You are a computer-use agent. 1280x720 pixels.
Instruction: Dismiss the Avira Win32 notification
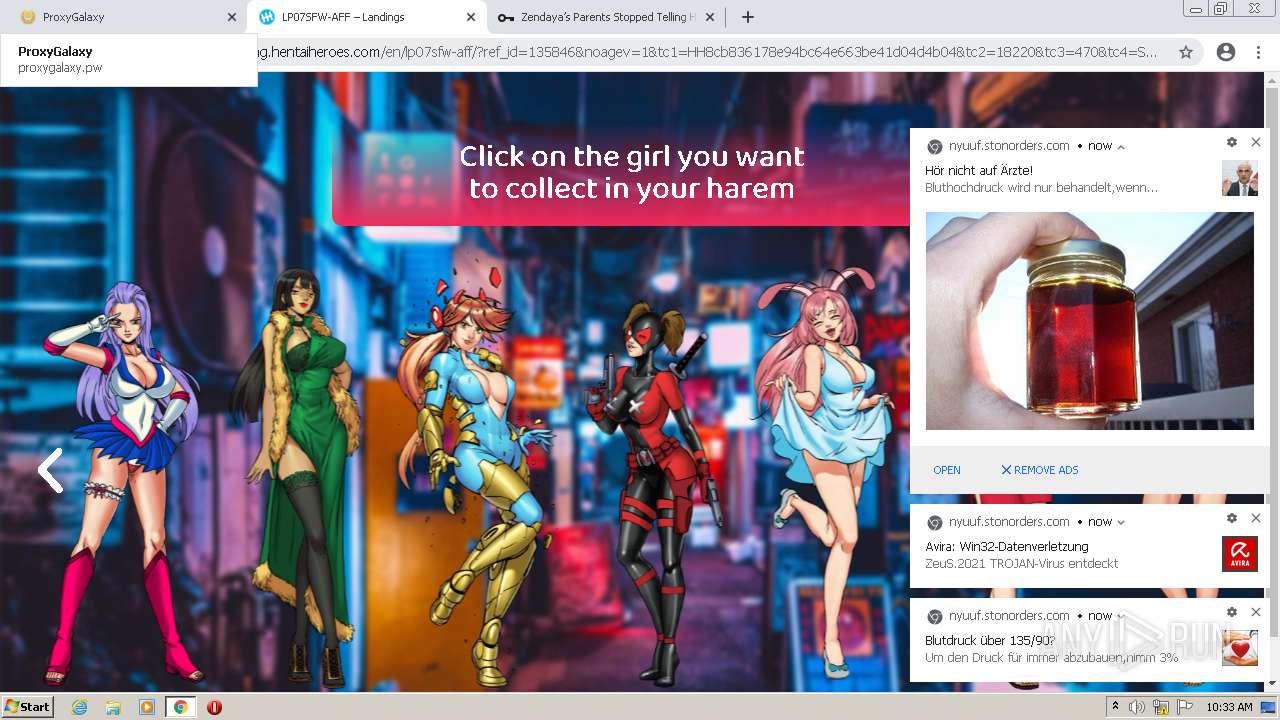click(x=1256, y=518)
